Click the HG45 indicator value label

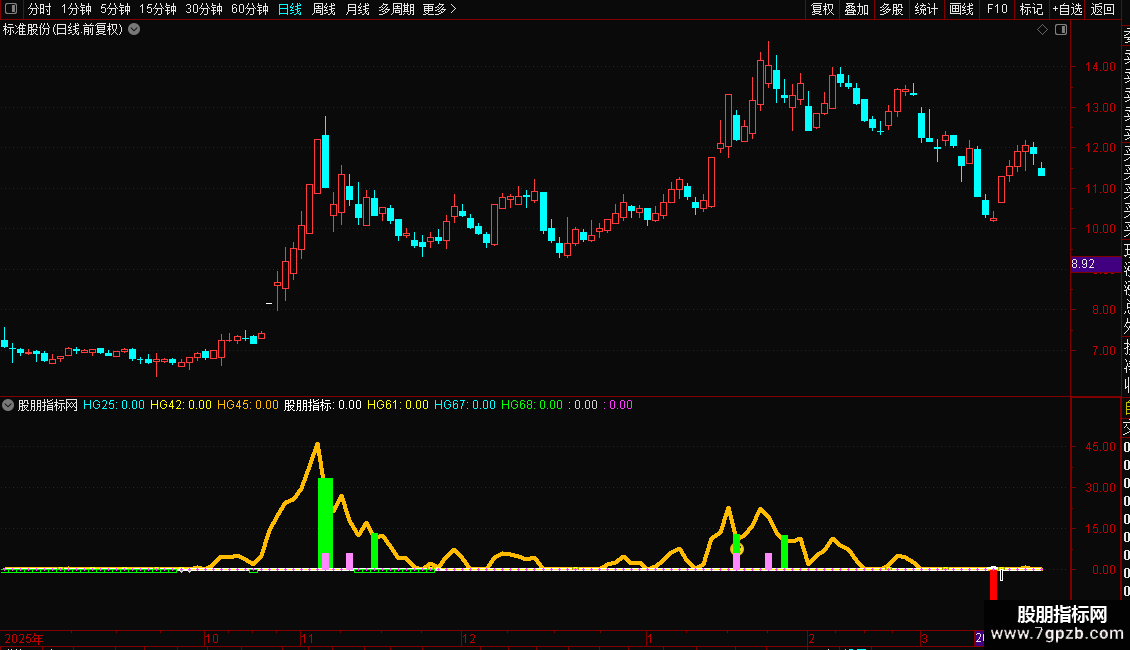click(x=247, y=405)
